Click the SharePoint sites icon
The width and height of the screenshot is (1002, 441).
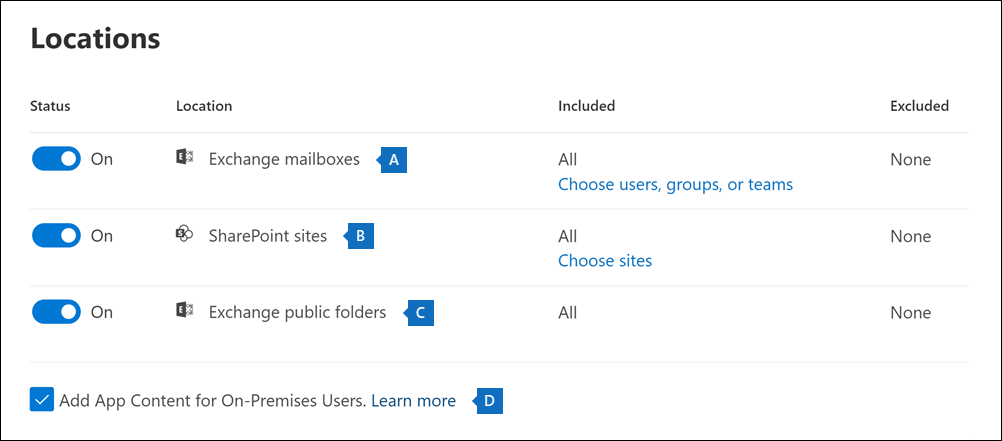pos(185,235)
